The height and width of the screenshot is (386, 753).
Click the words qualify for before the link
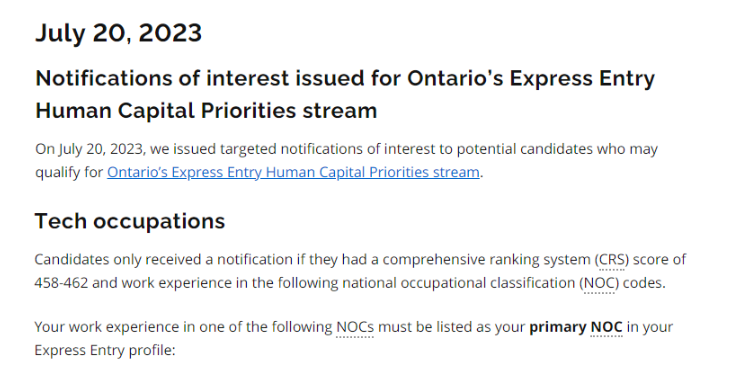click(69, 172)
